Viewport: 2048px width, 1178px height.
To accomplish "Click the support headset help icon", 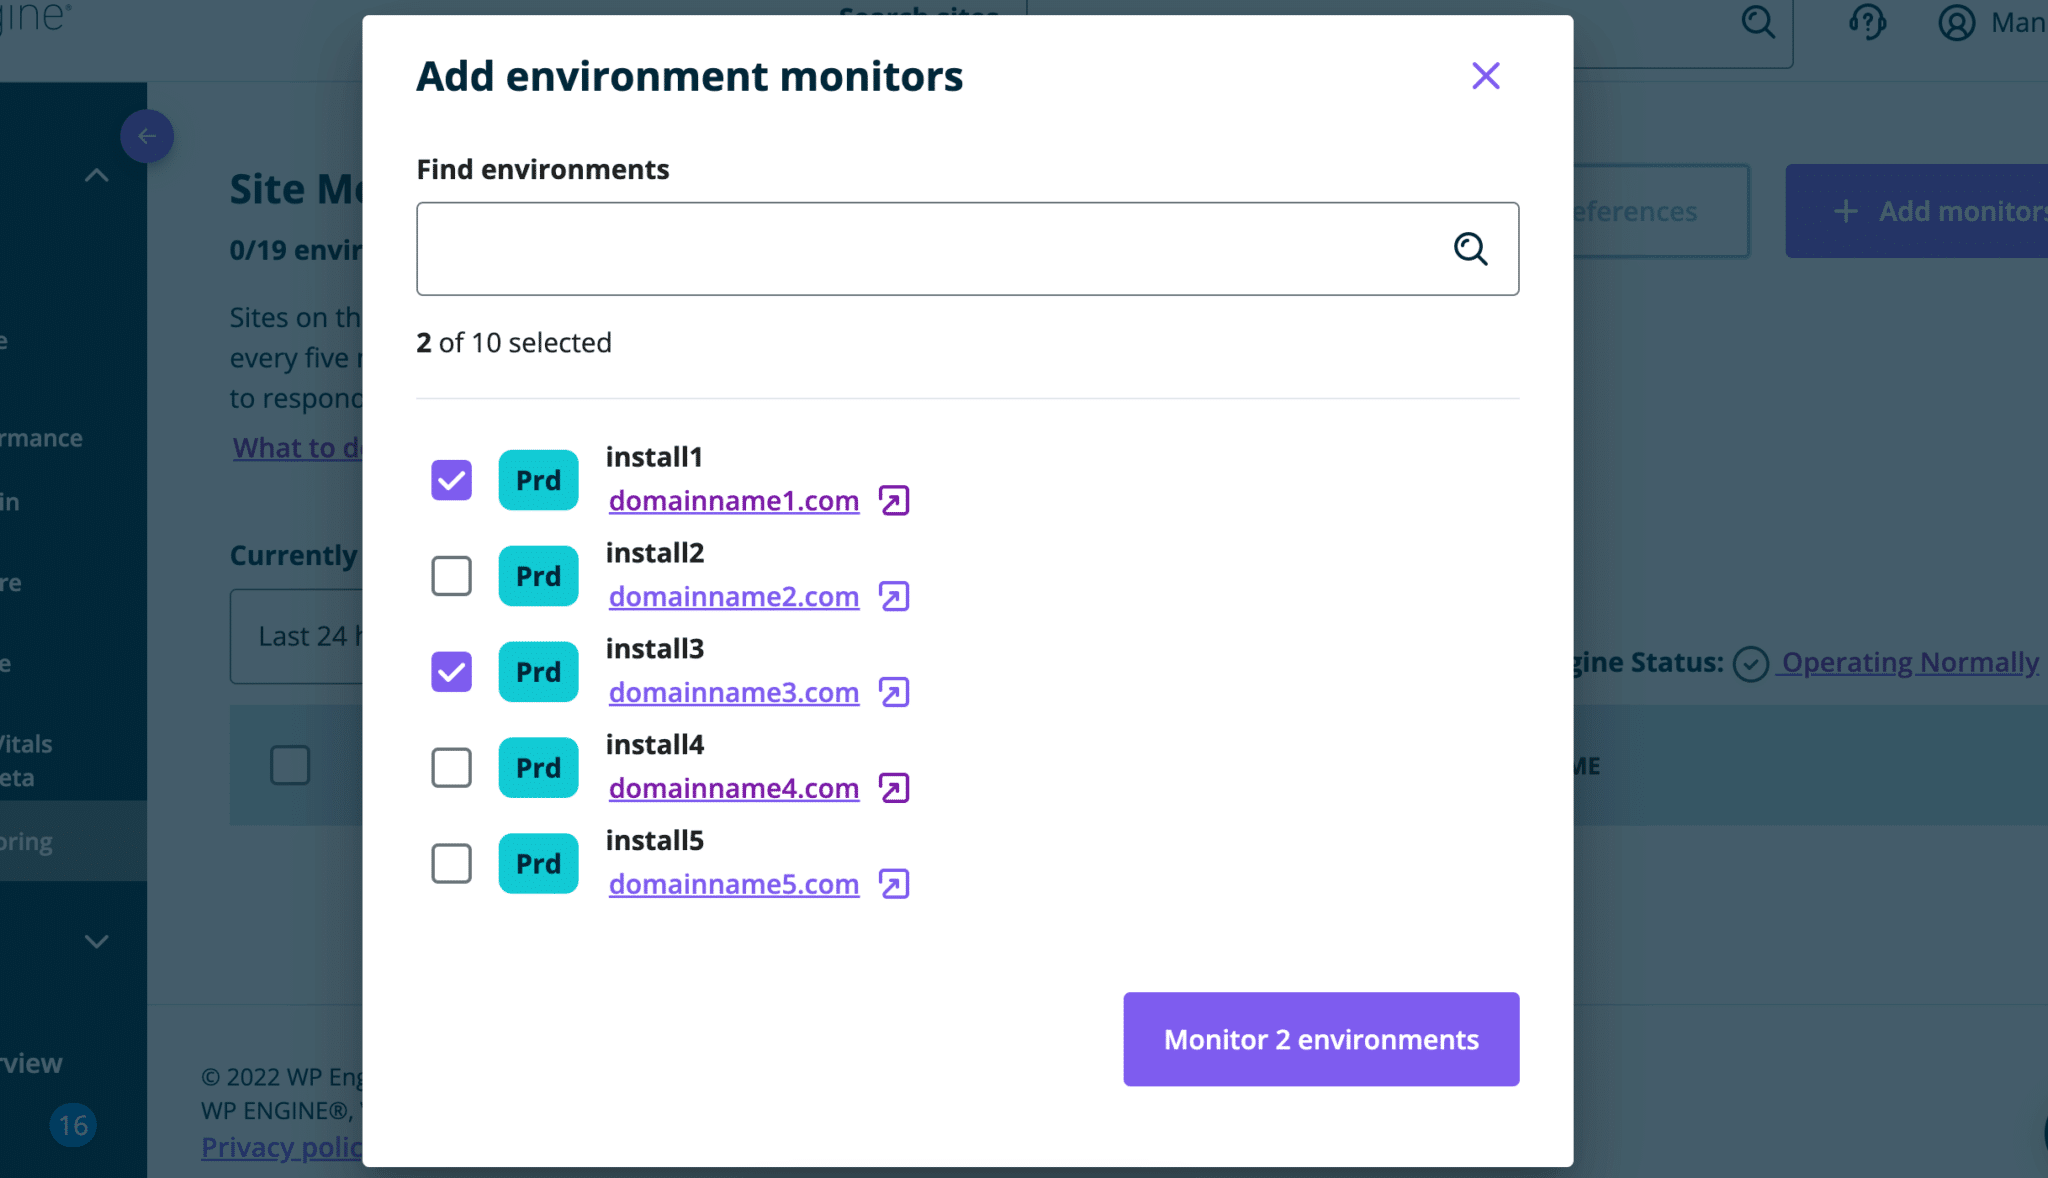I will click(x=1866, y=21).
